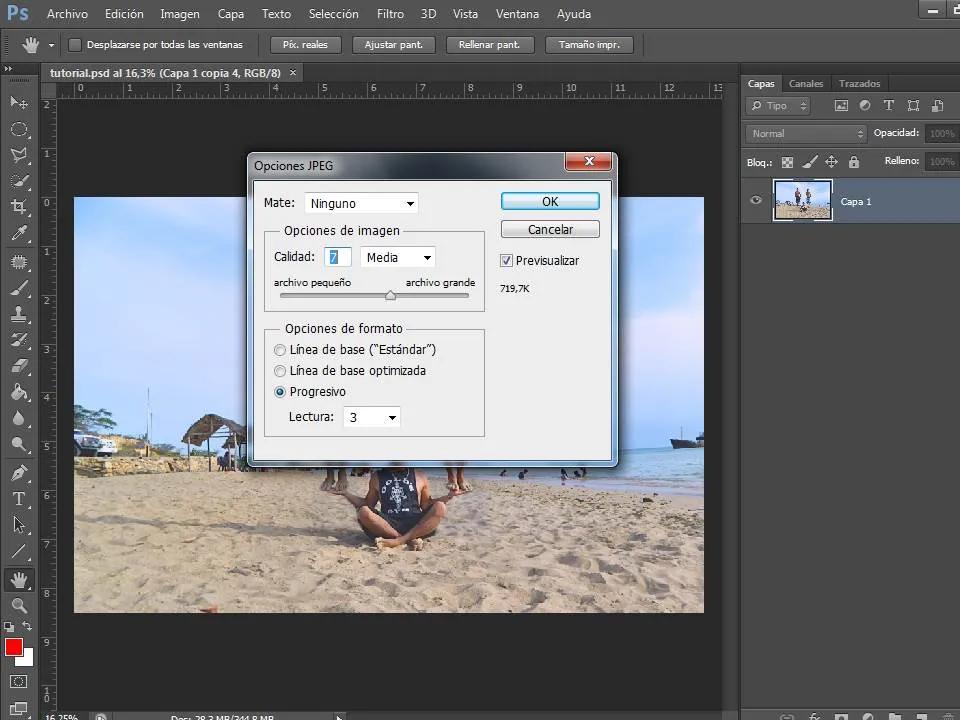Select the Paint Bucket tool
The width and height of the screenshot is (960, 720).
coord(19,392)
